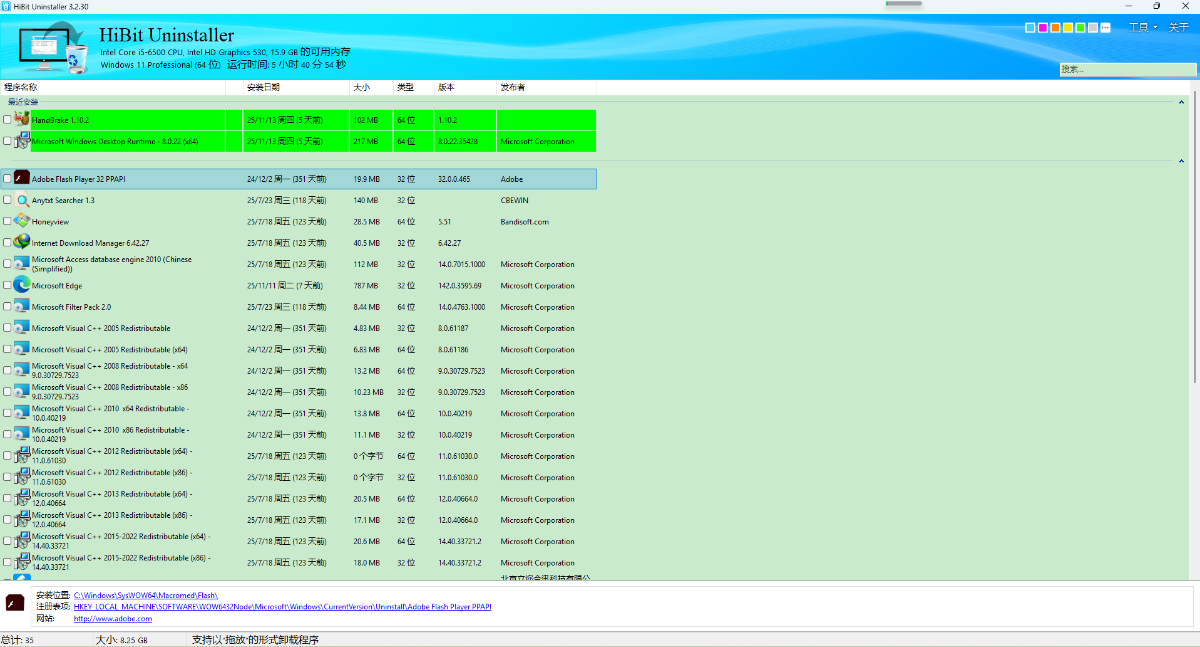Collapse the second program group arrow

1181,161
